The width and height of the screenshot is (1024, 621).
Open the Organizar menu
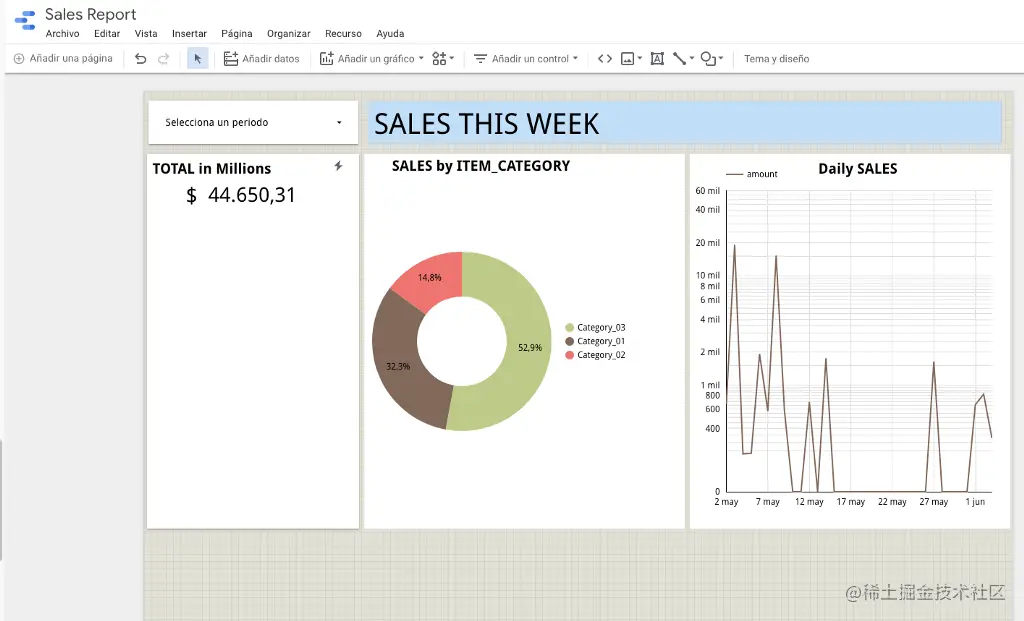point(289,33)
